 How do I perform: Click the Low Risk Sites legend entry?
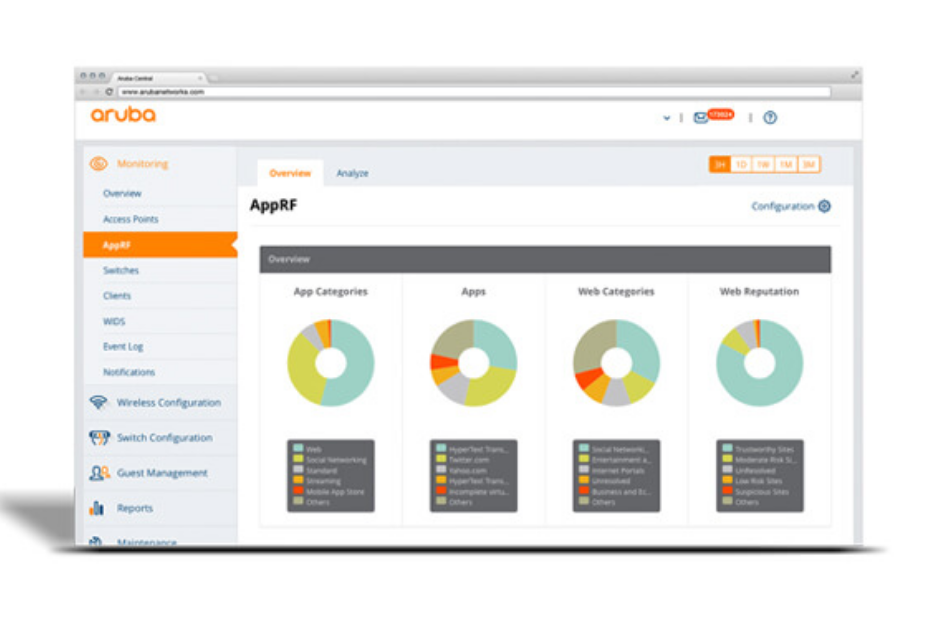[759, 481]
